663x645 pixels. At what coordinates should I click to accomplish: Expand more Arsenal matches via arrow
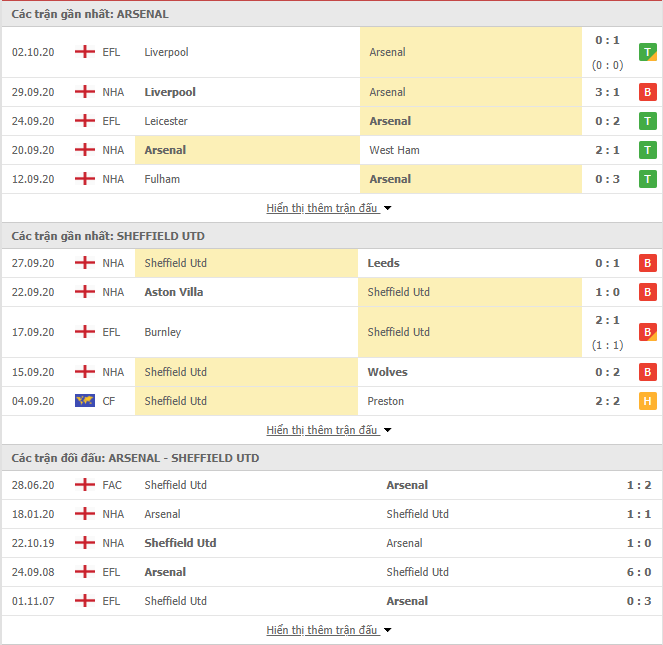click(387, 208)
